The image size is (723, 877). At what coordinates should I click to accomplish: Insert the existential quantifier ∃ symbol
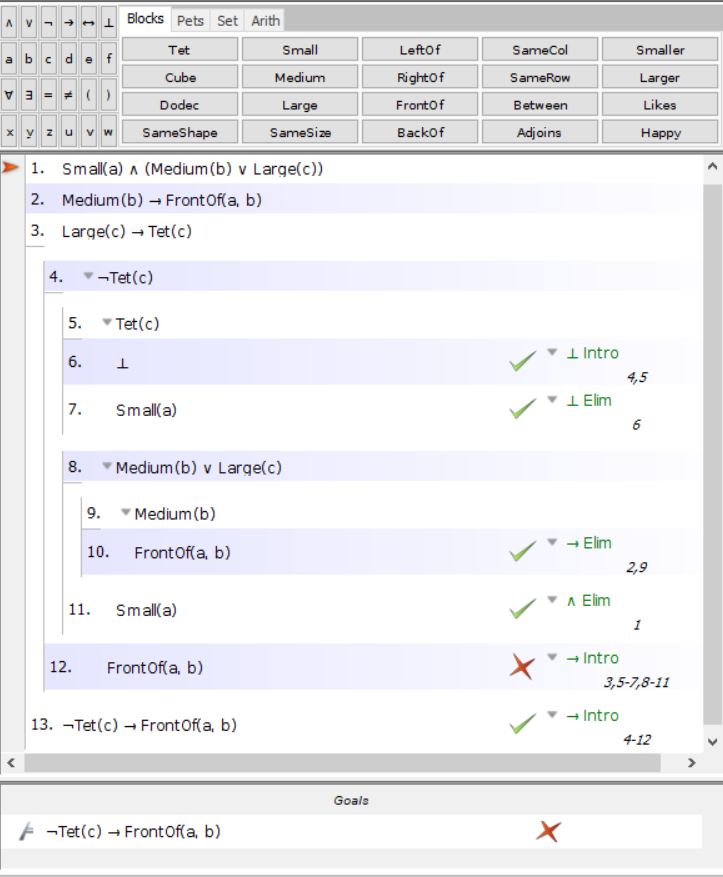29,95
